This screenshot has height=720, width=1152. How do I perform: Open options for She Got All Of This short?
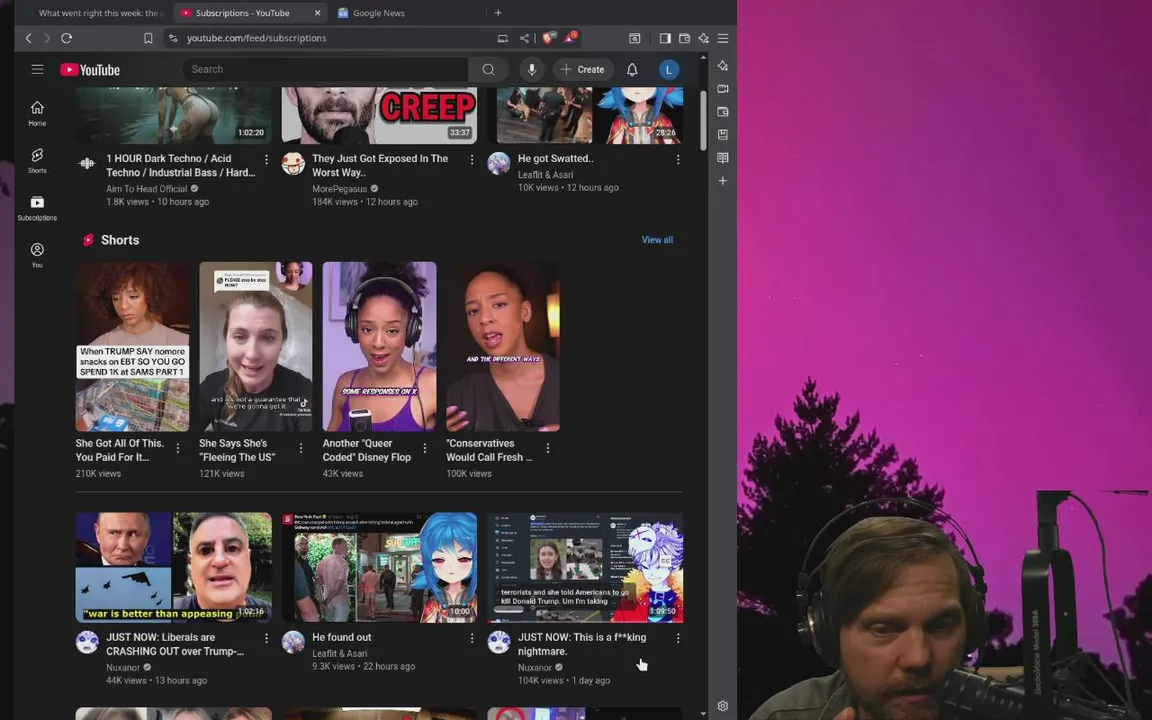tap(178, 448)
